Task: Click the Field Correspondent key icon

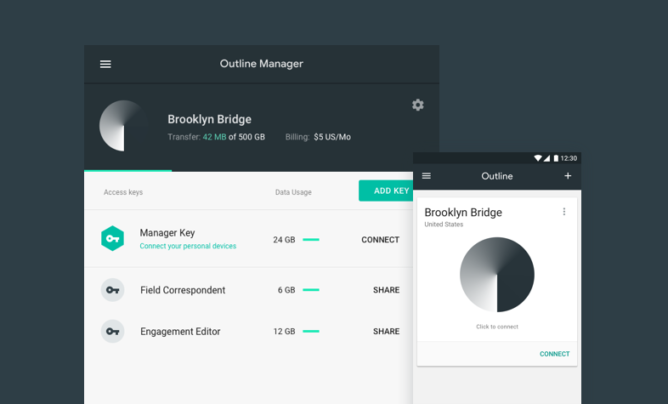Action: pyautogui.click(x=113, y=290)
